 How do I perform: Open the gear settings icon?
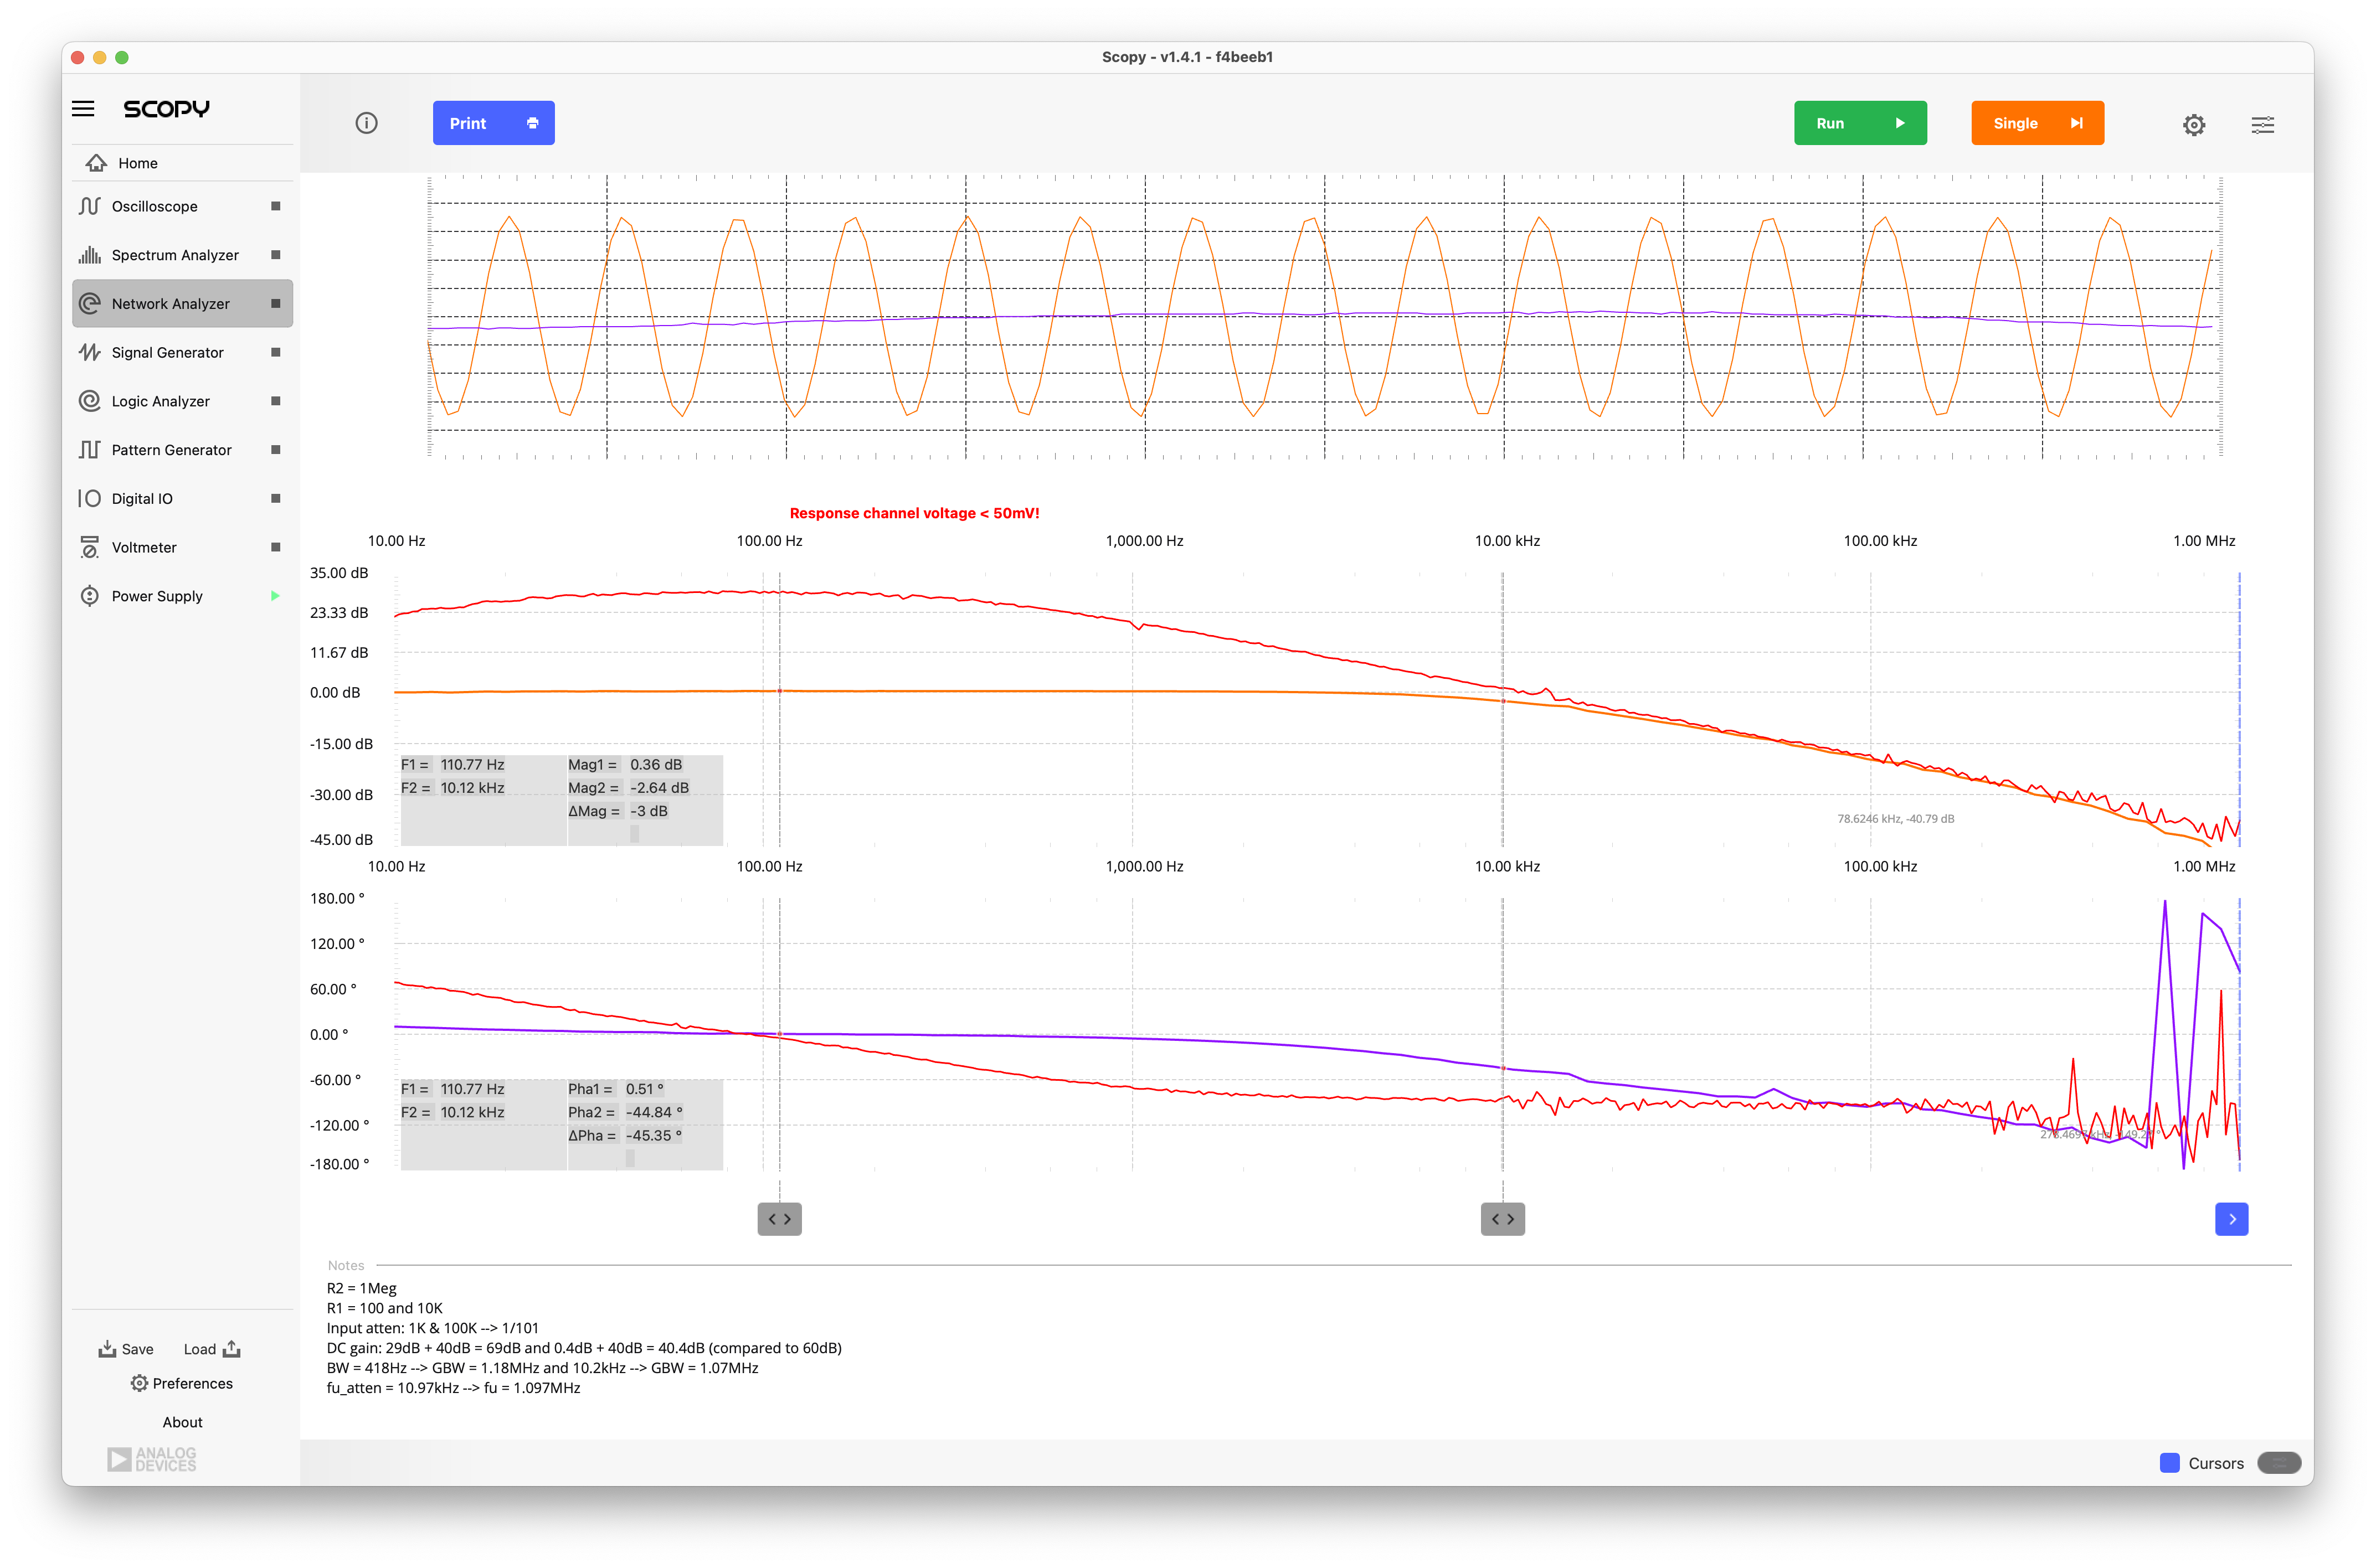click(x=2193, y=124)
